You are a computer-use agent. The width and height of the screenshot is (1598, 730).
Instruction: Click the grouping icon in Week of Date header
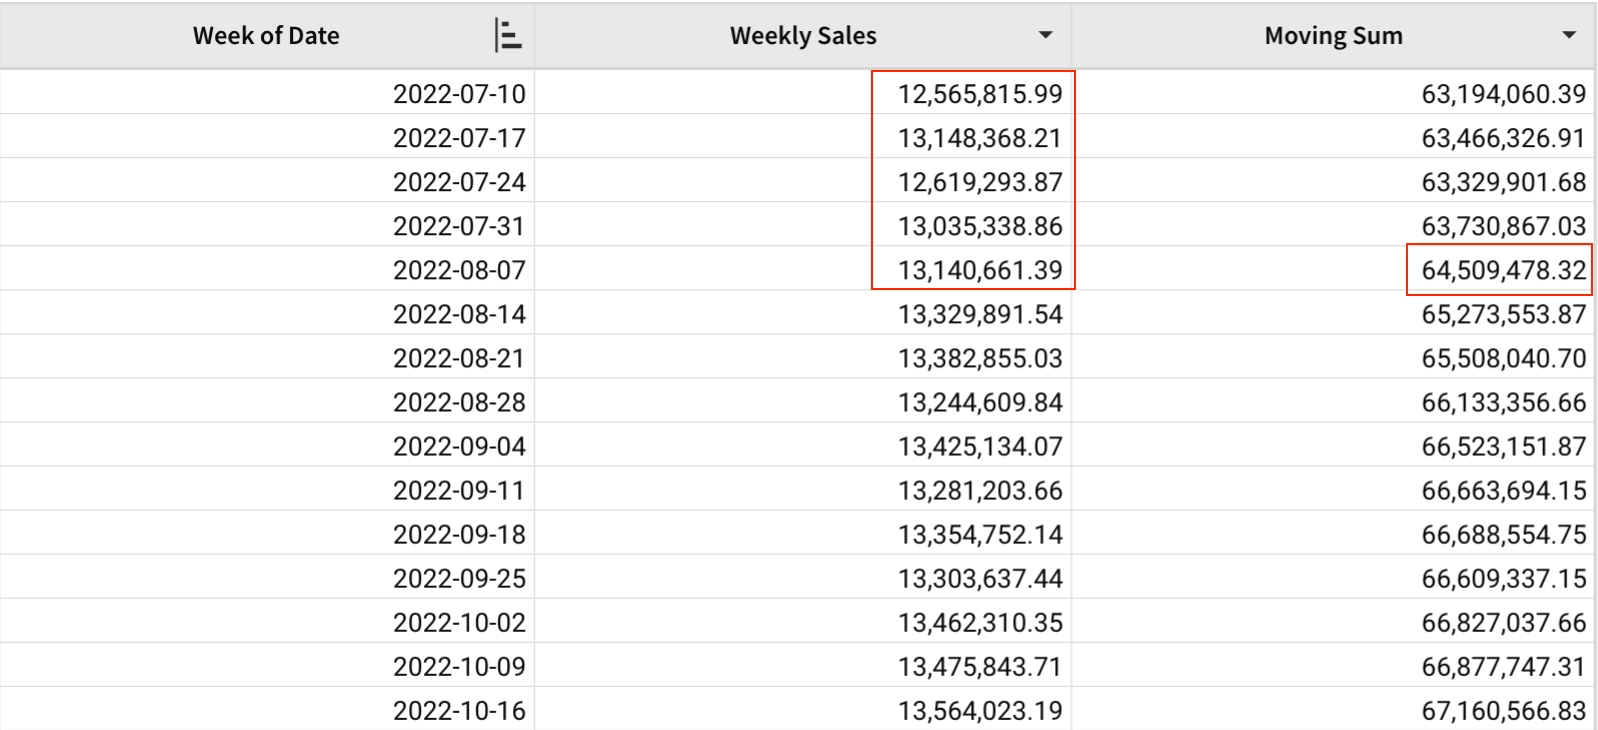tap(508, 36)
